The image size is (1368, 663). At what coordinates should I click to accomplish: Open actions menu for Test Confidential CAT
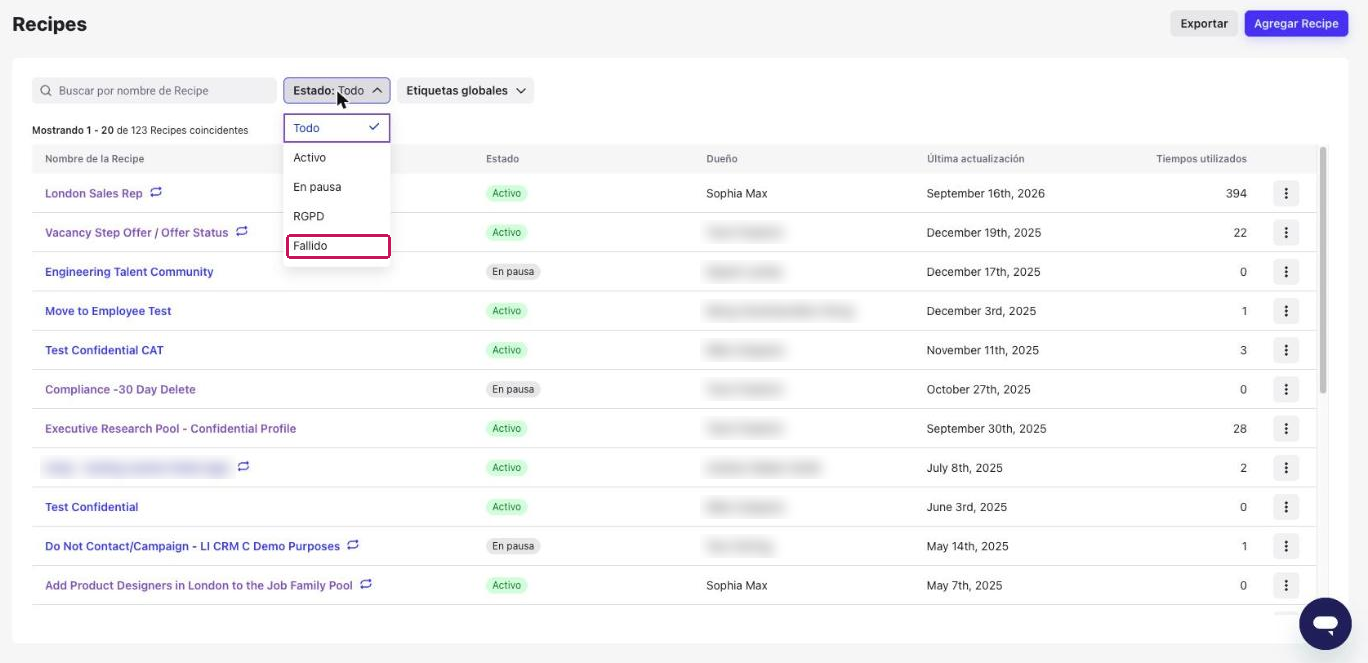click(x=1286, y=350)
